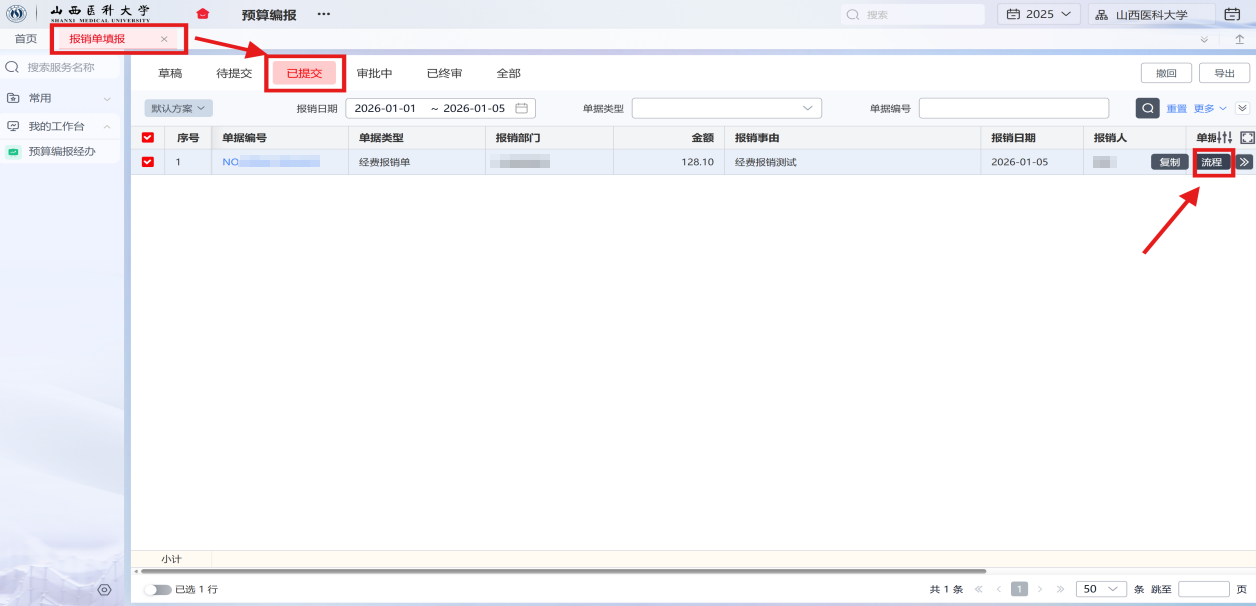Screen dimensions: 1256x606
Task: Toggle the 已选 1 行 switch
Action: tap(157, 590)
